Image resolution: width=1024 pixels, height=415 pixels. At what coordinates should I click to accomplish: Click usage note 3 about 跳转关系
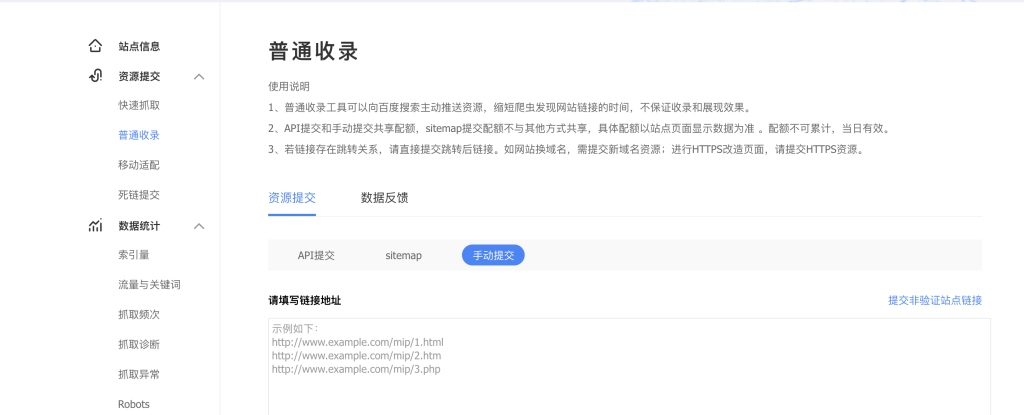568,149
